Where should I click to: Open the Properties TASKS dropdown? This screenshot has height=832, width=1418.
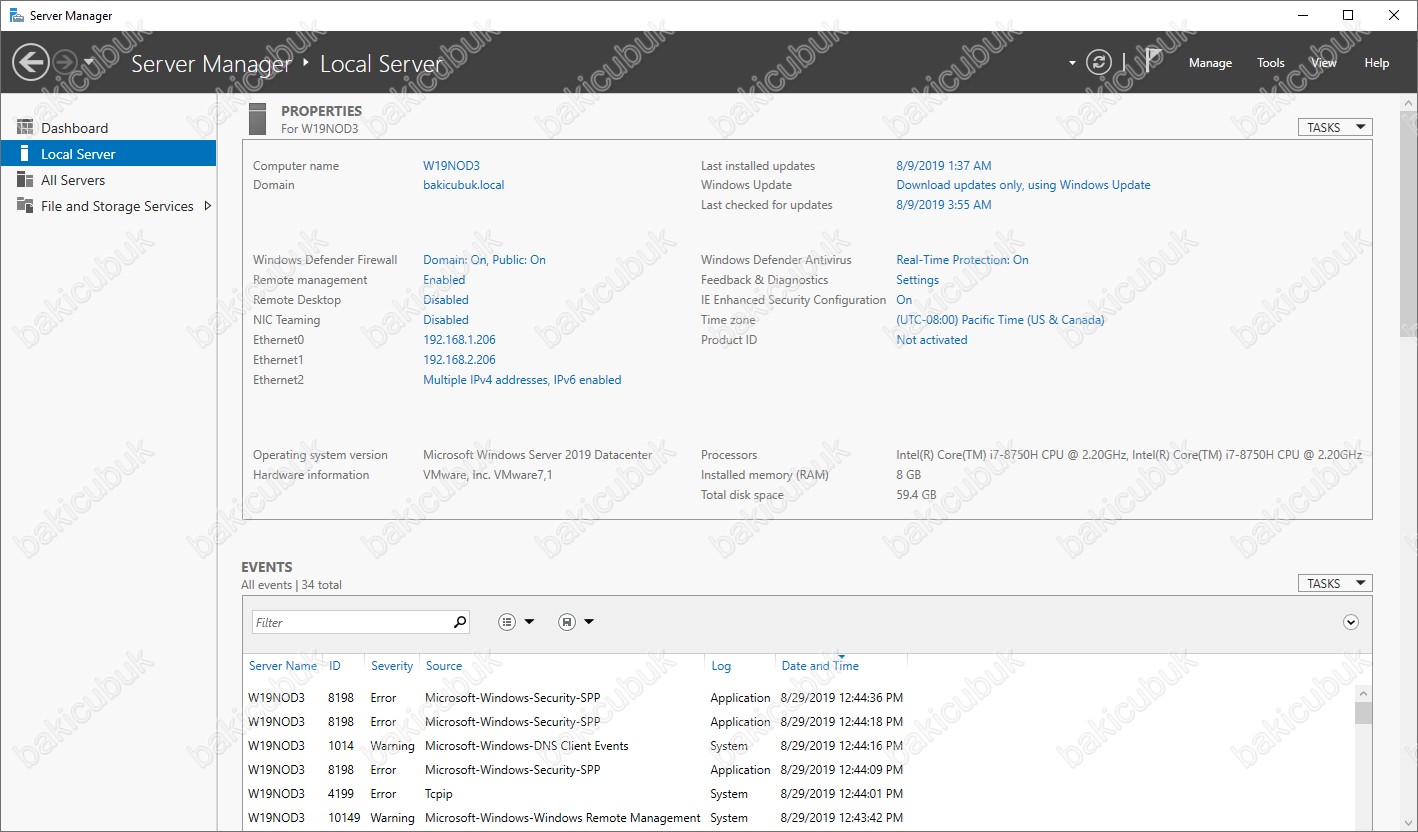click(x=1335, y=127)
